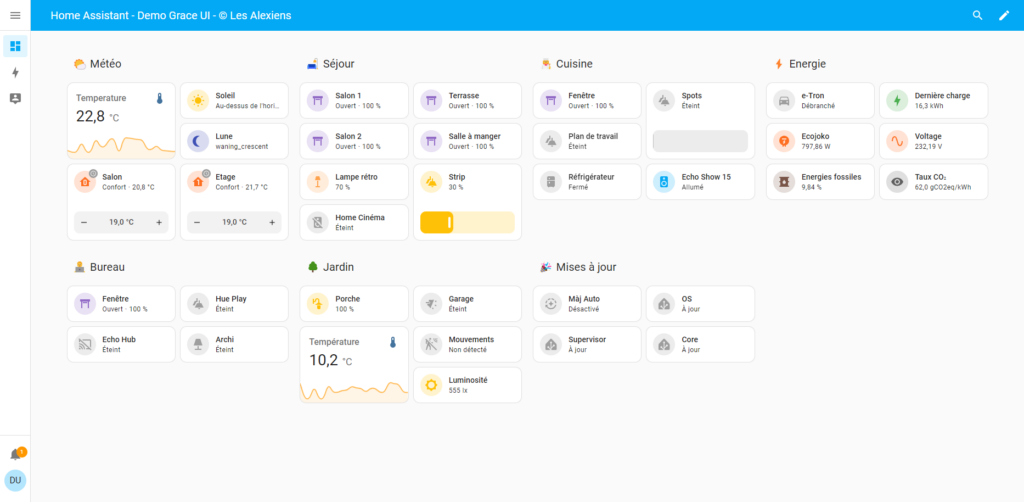1024x502 pixels.
Task: Click the e-Tron car icon
Action: (x=784, y=101)
